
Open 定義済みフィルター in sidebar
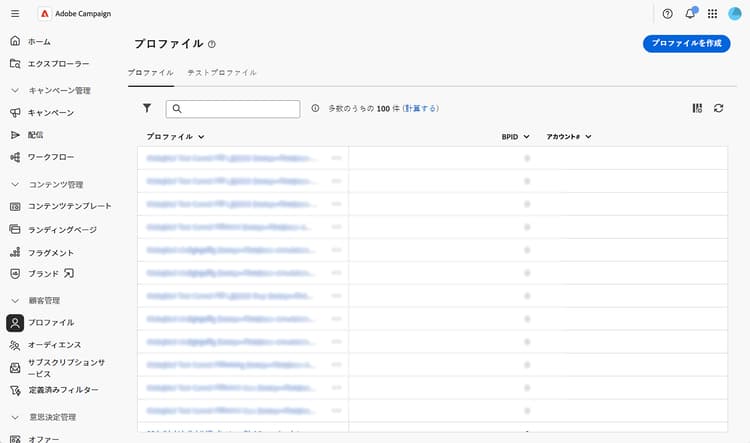pyautogui.click(x=64, y=390)
